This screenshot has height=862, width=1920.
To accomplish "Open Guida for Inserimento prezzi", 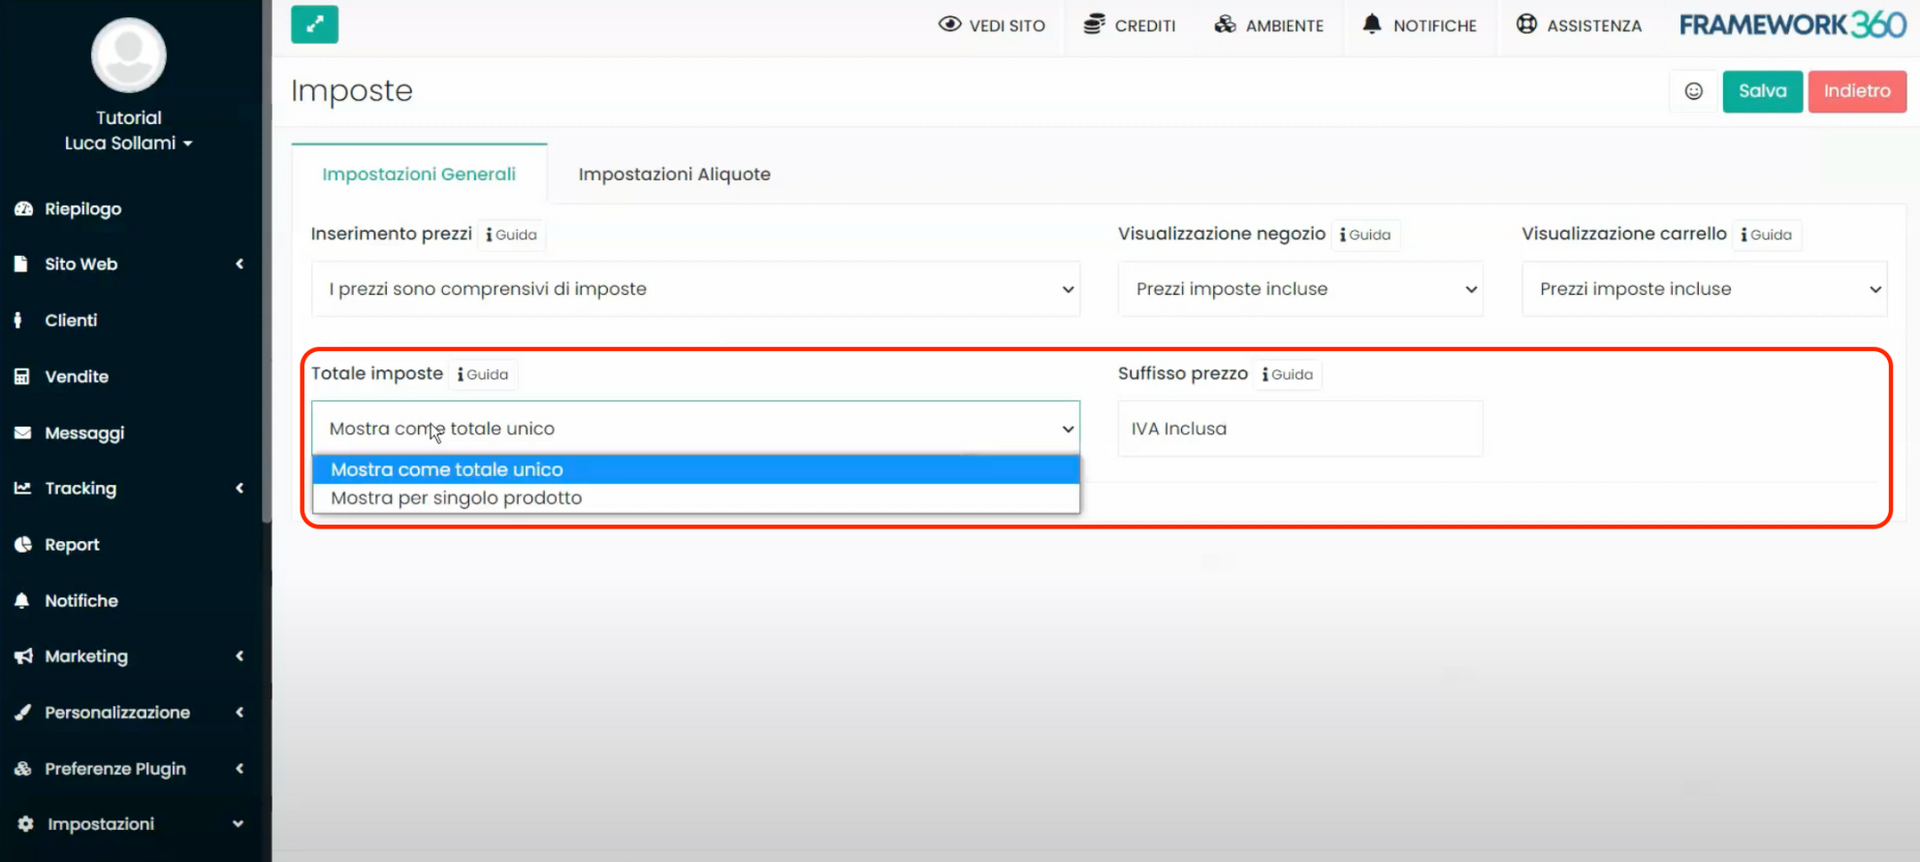I will [x=512, y=235].
